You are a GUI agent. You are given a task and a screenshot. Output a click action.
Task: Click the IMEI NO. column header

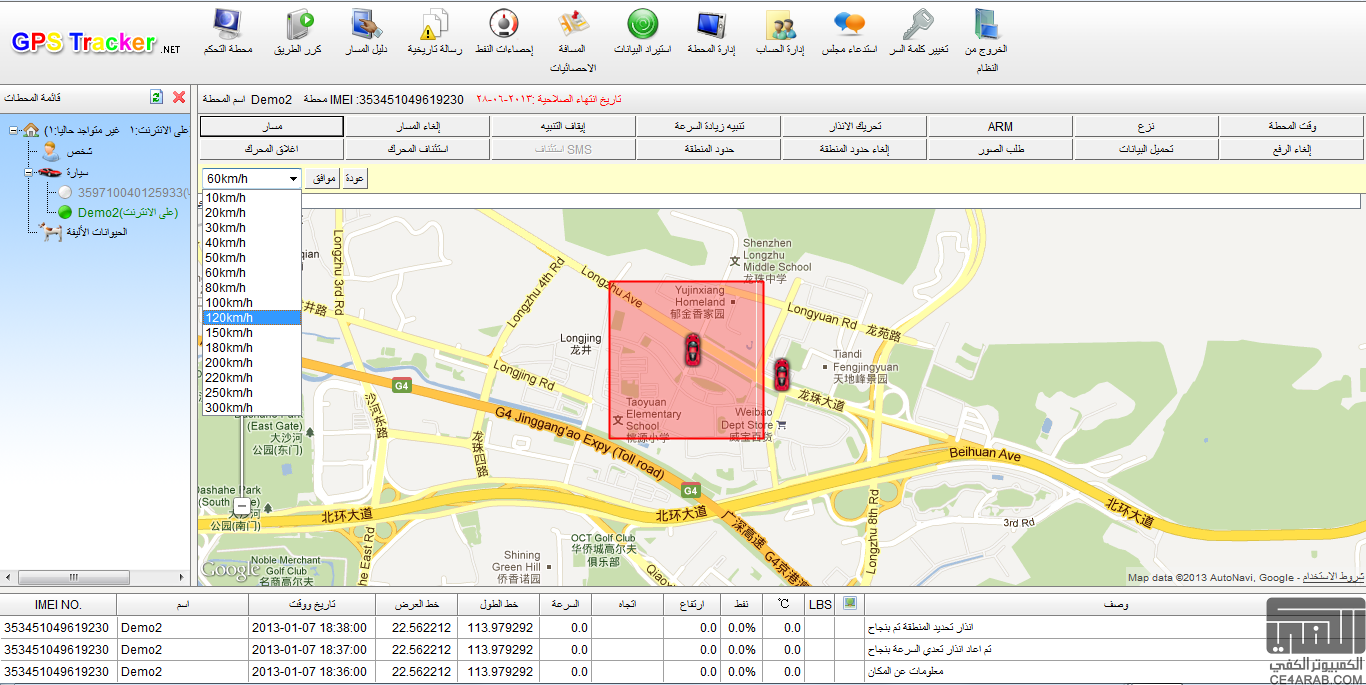click(x=58, y=604)
